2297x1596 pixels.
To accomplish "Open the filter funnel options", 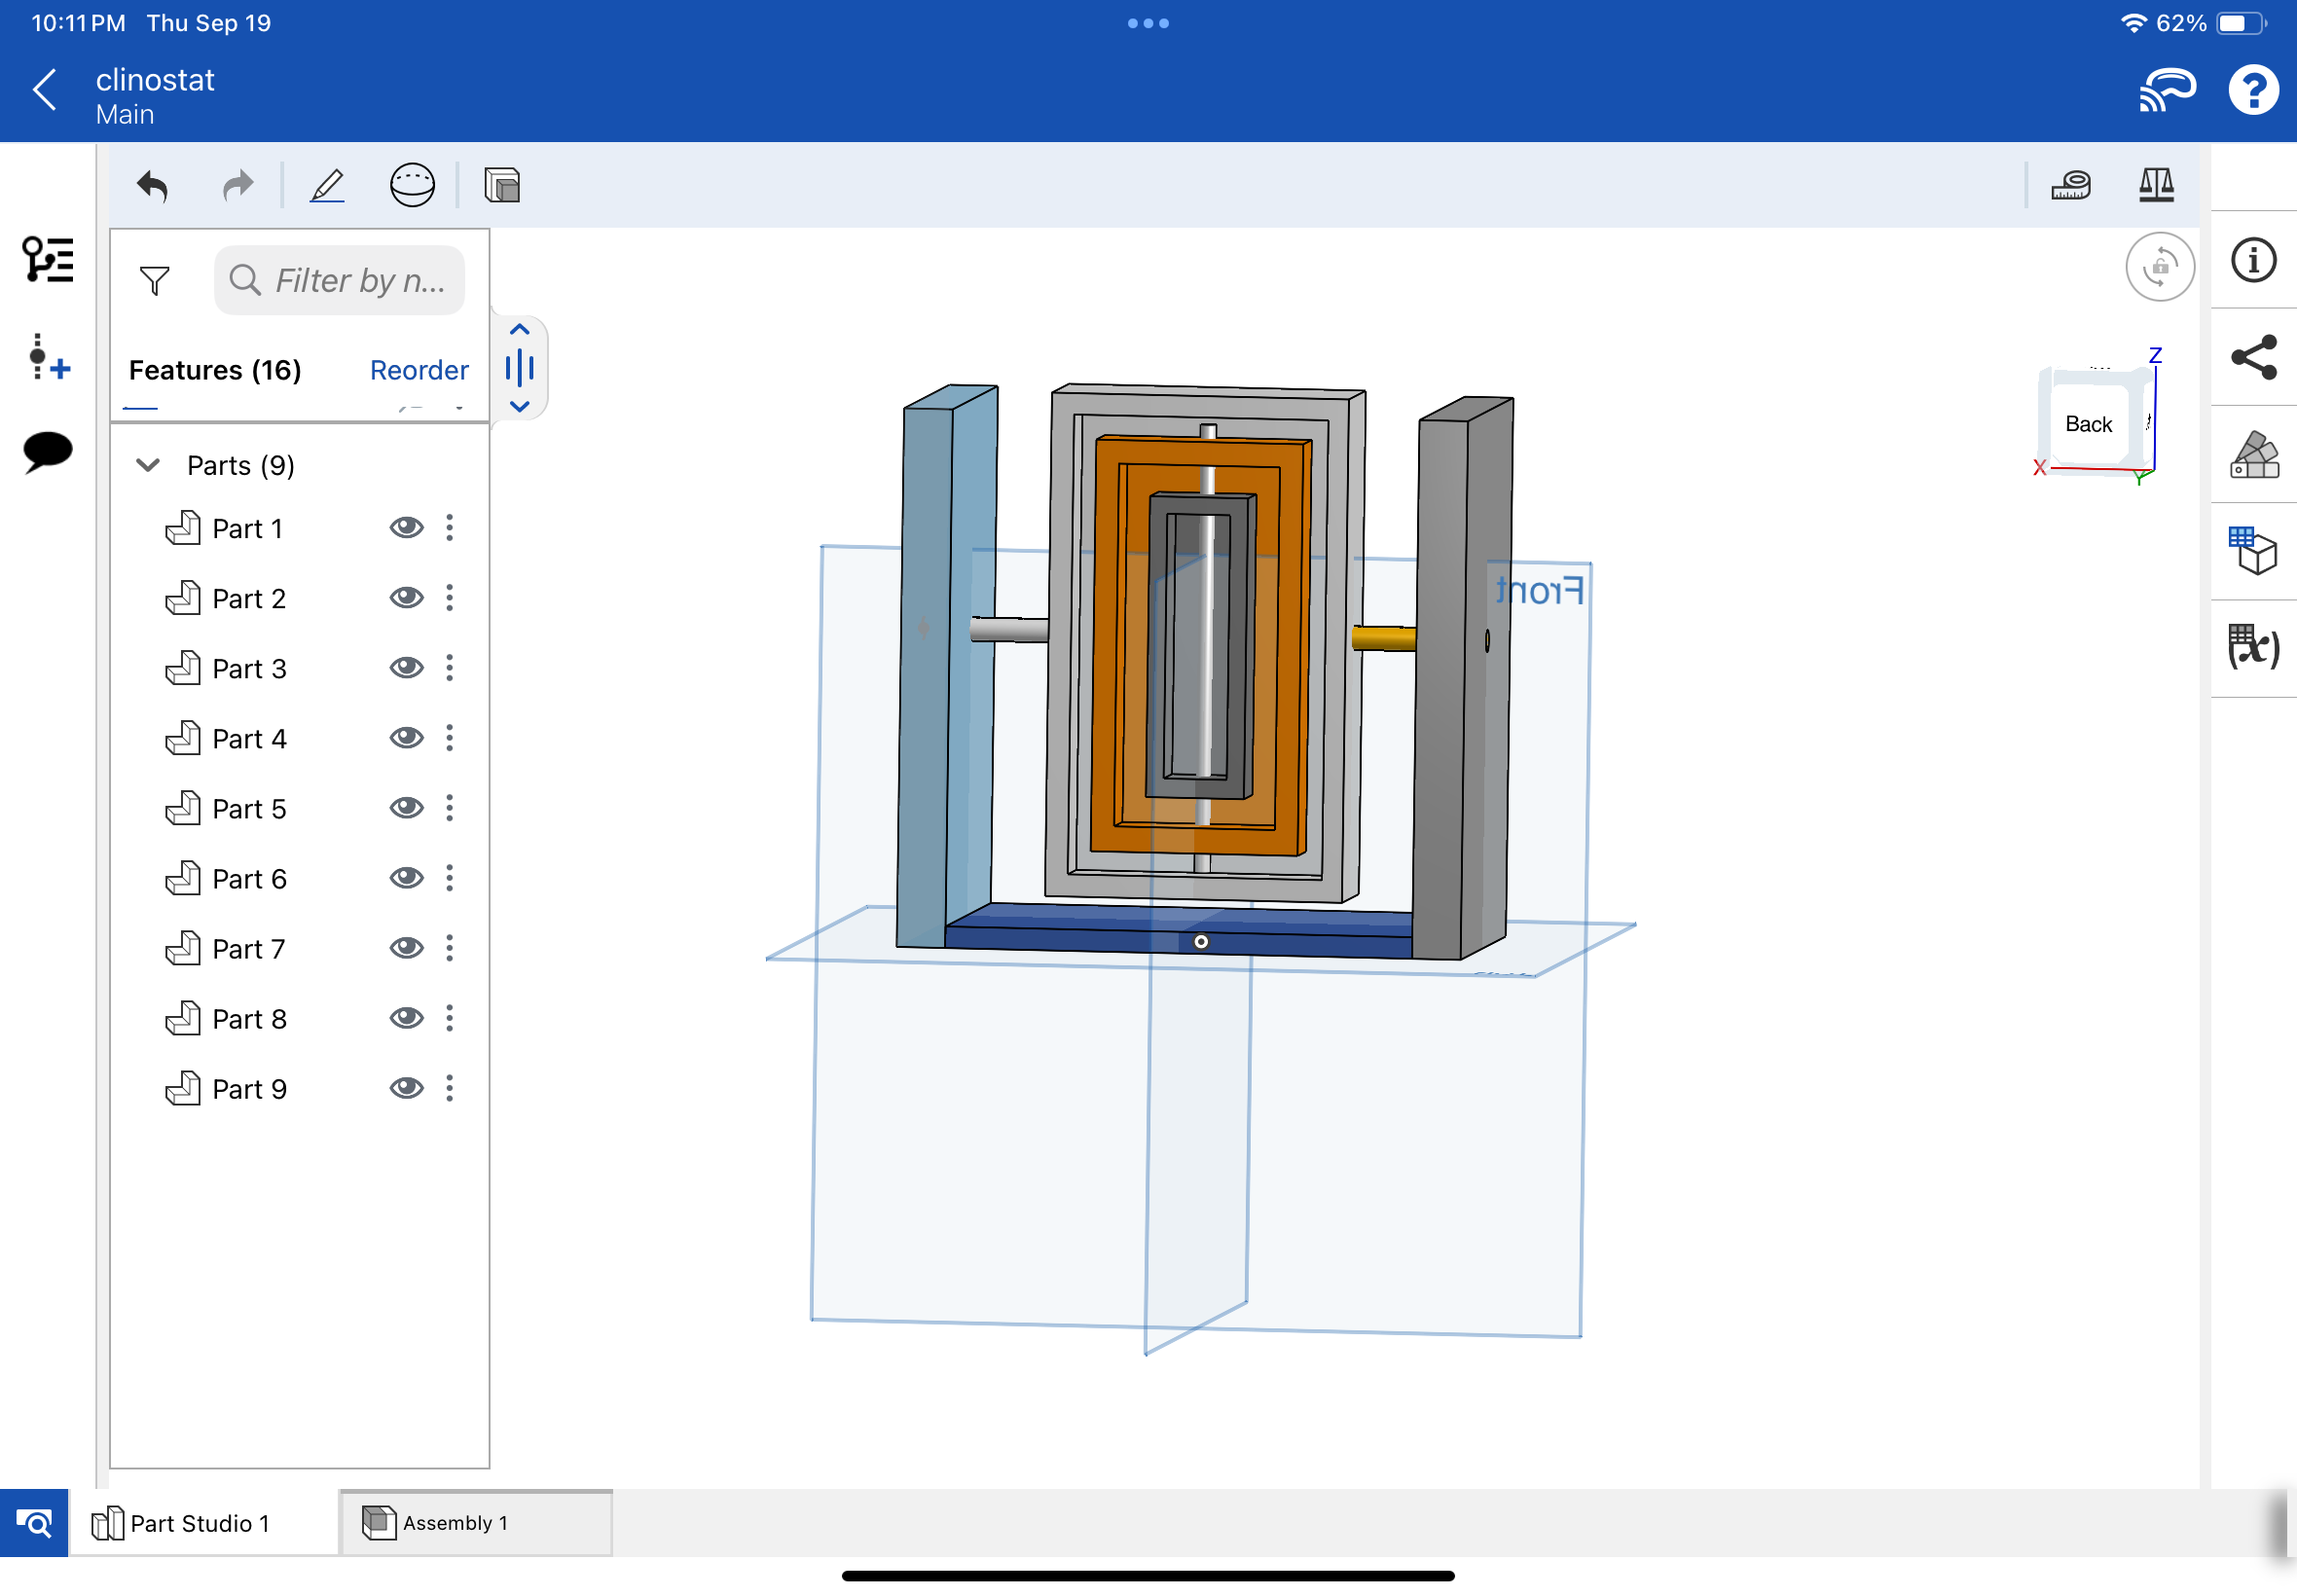I will click(x=154, y=281).
